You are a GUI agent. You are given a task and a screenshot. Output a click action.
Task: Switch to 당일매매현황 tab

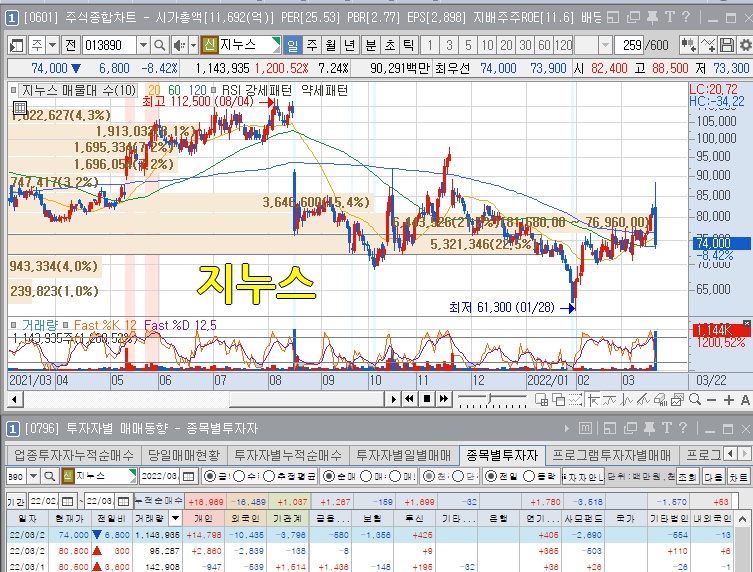tap(183, 454)
